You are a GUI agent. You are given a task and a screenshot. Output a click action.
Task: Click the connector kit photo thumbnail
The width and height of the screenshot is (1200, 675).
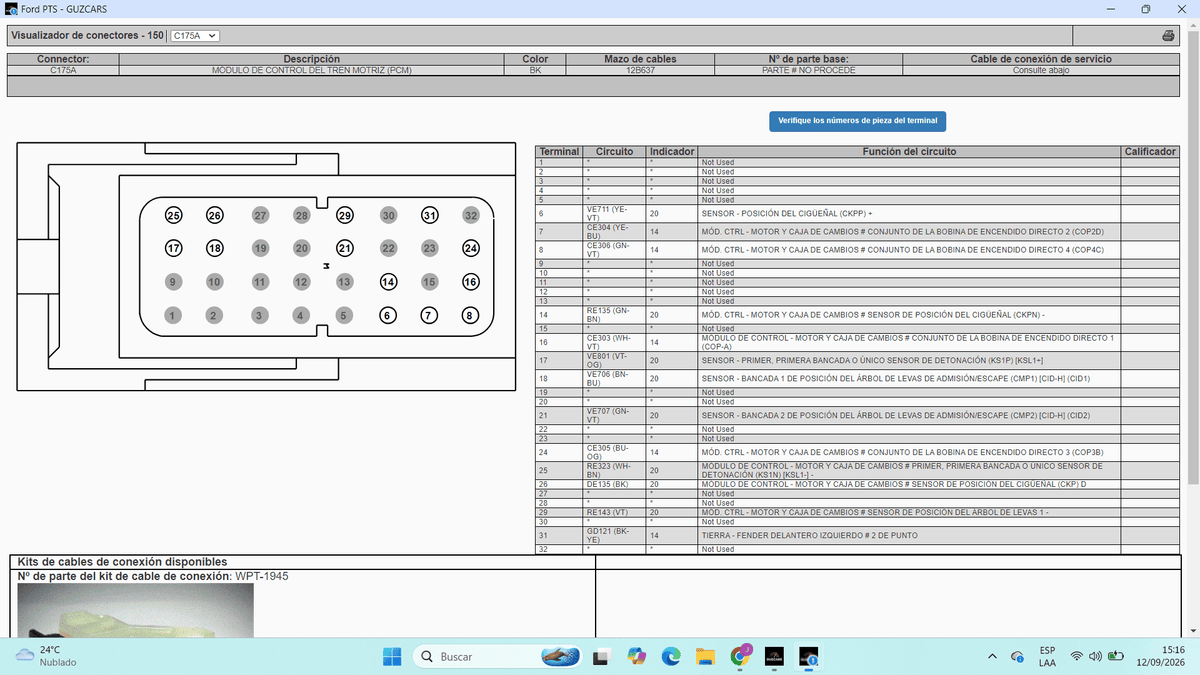tap(136, 611)
